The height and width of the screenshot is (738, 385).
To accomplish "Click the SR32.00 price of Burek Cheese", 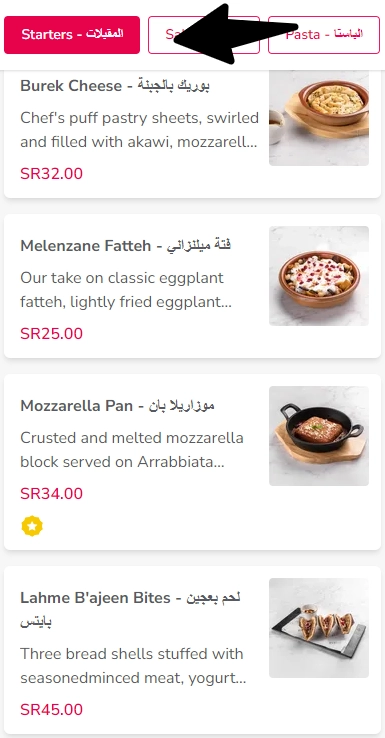I will [x=51, y=174].
